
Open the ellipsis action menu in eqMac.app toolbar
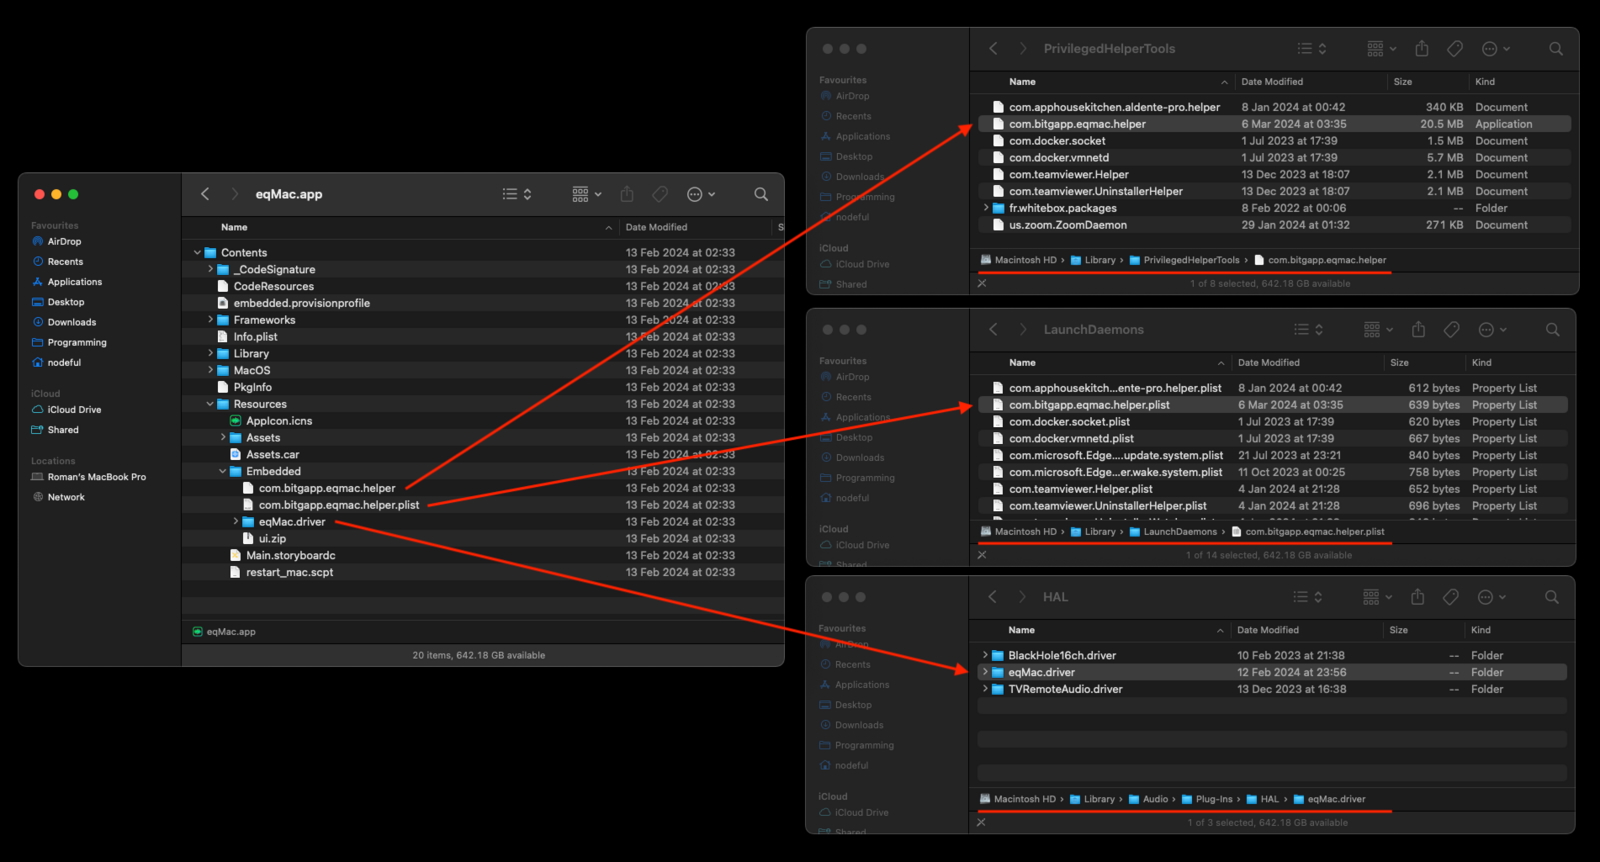(700, 194)
